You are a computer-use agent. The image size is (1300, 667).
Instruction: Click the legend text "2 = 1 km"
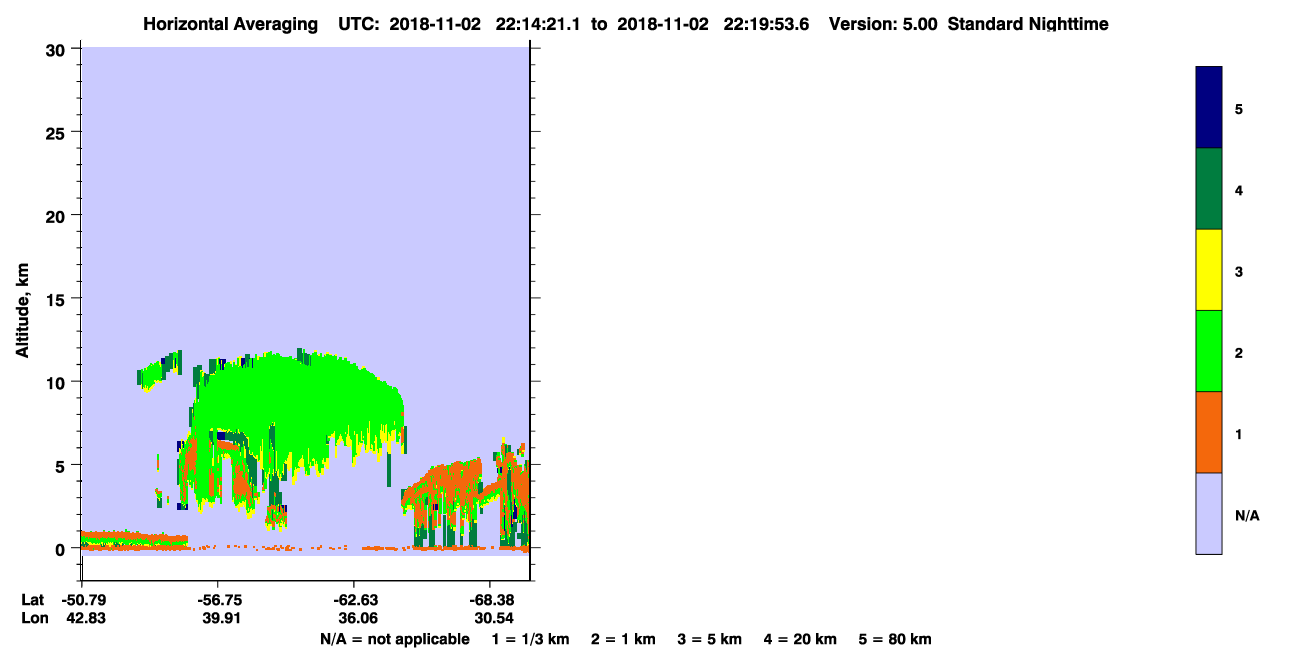tap(623, 639)
